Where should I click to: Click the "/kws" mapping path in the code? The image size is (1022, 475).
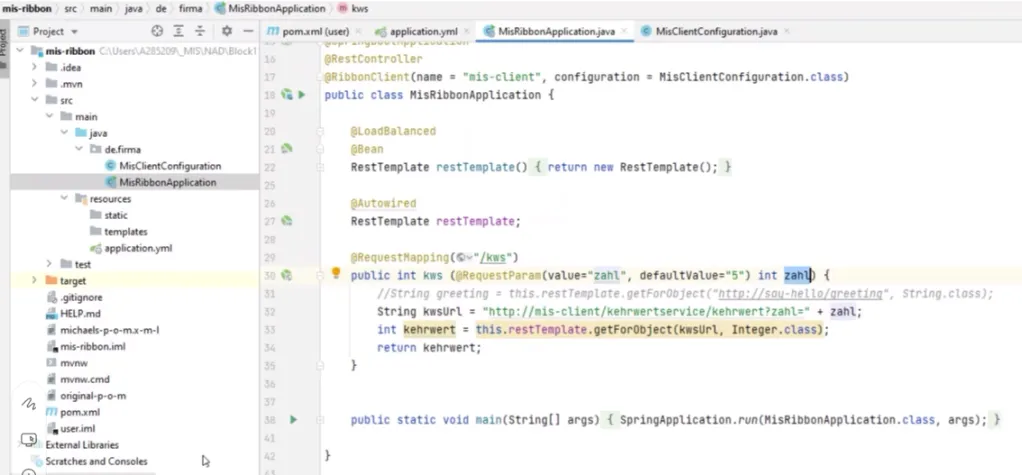point(493,257)
